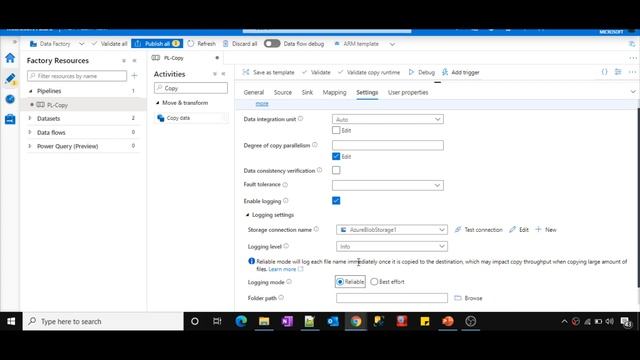Click the 'more' link below tabs
The image size is (640, 360).
coord(262,104)
